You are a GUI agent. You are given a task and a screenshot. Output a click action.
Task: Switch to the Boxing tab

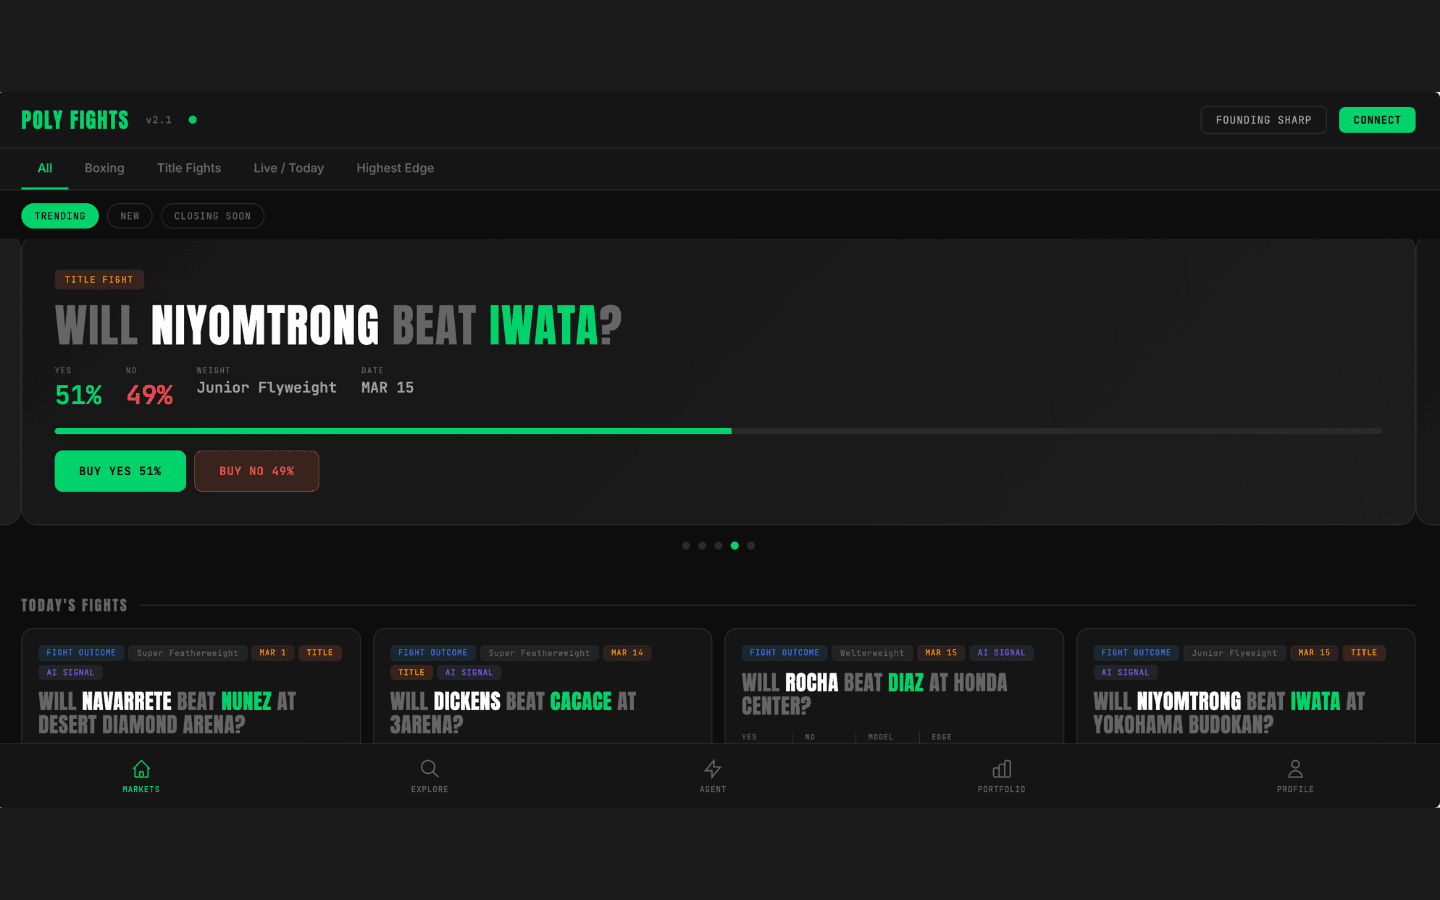point(104,168)
